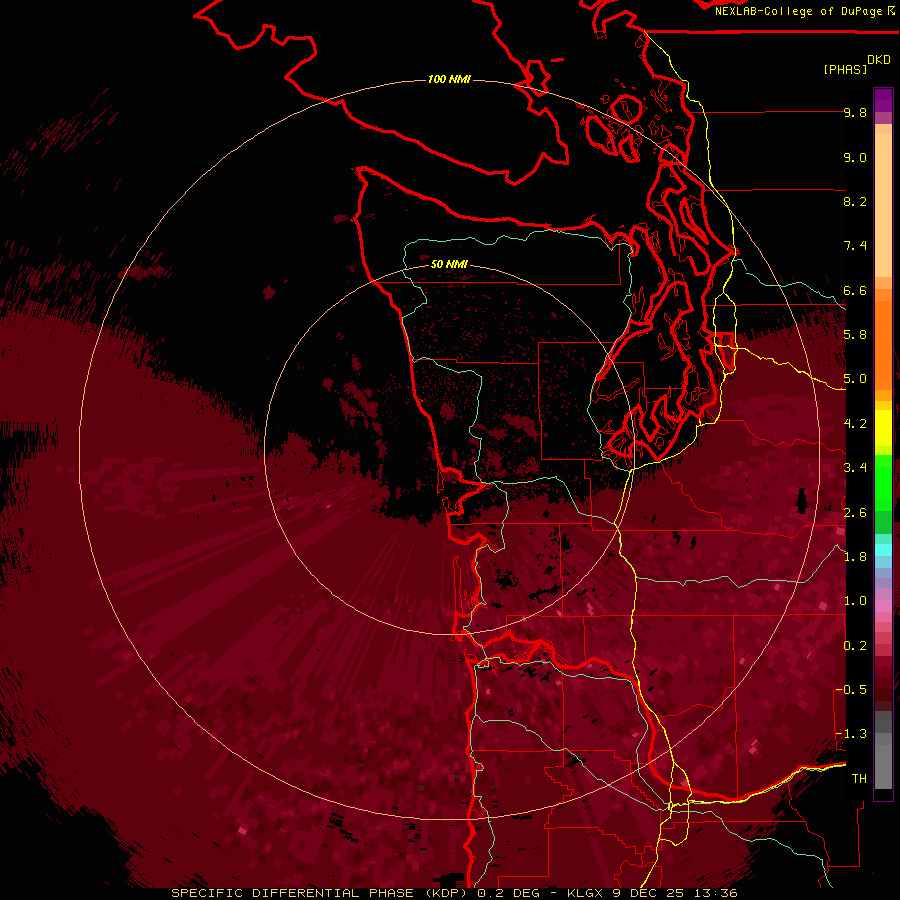Click the 2.6 value on color scale
The image size is (900, 900).
(855, 513)
